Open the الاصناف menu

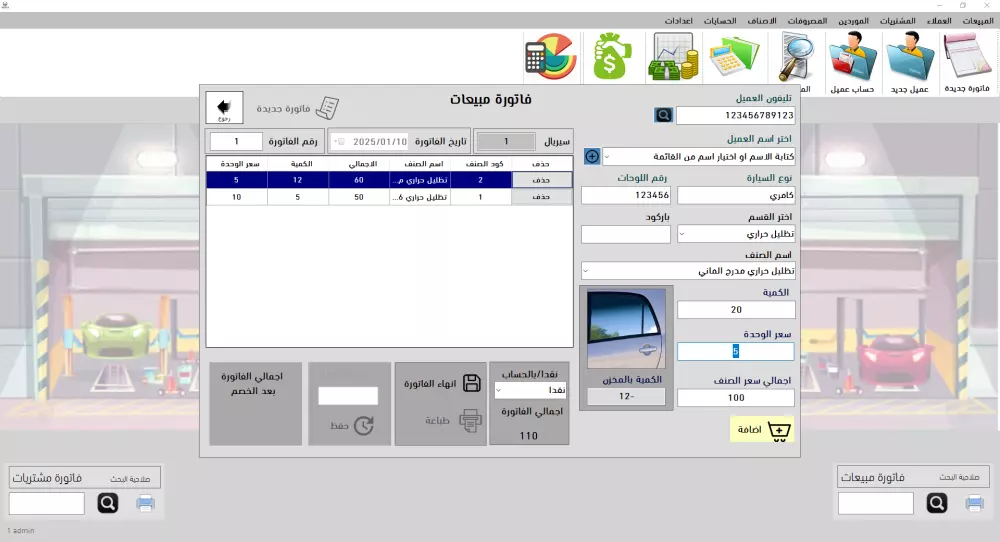pos(762,21)
